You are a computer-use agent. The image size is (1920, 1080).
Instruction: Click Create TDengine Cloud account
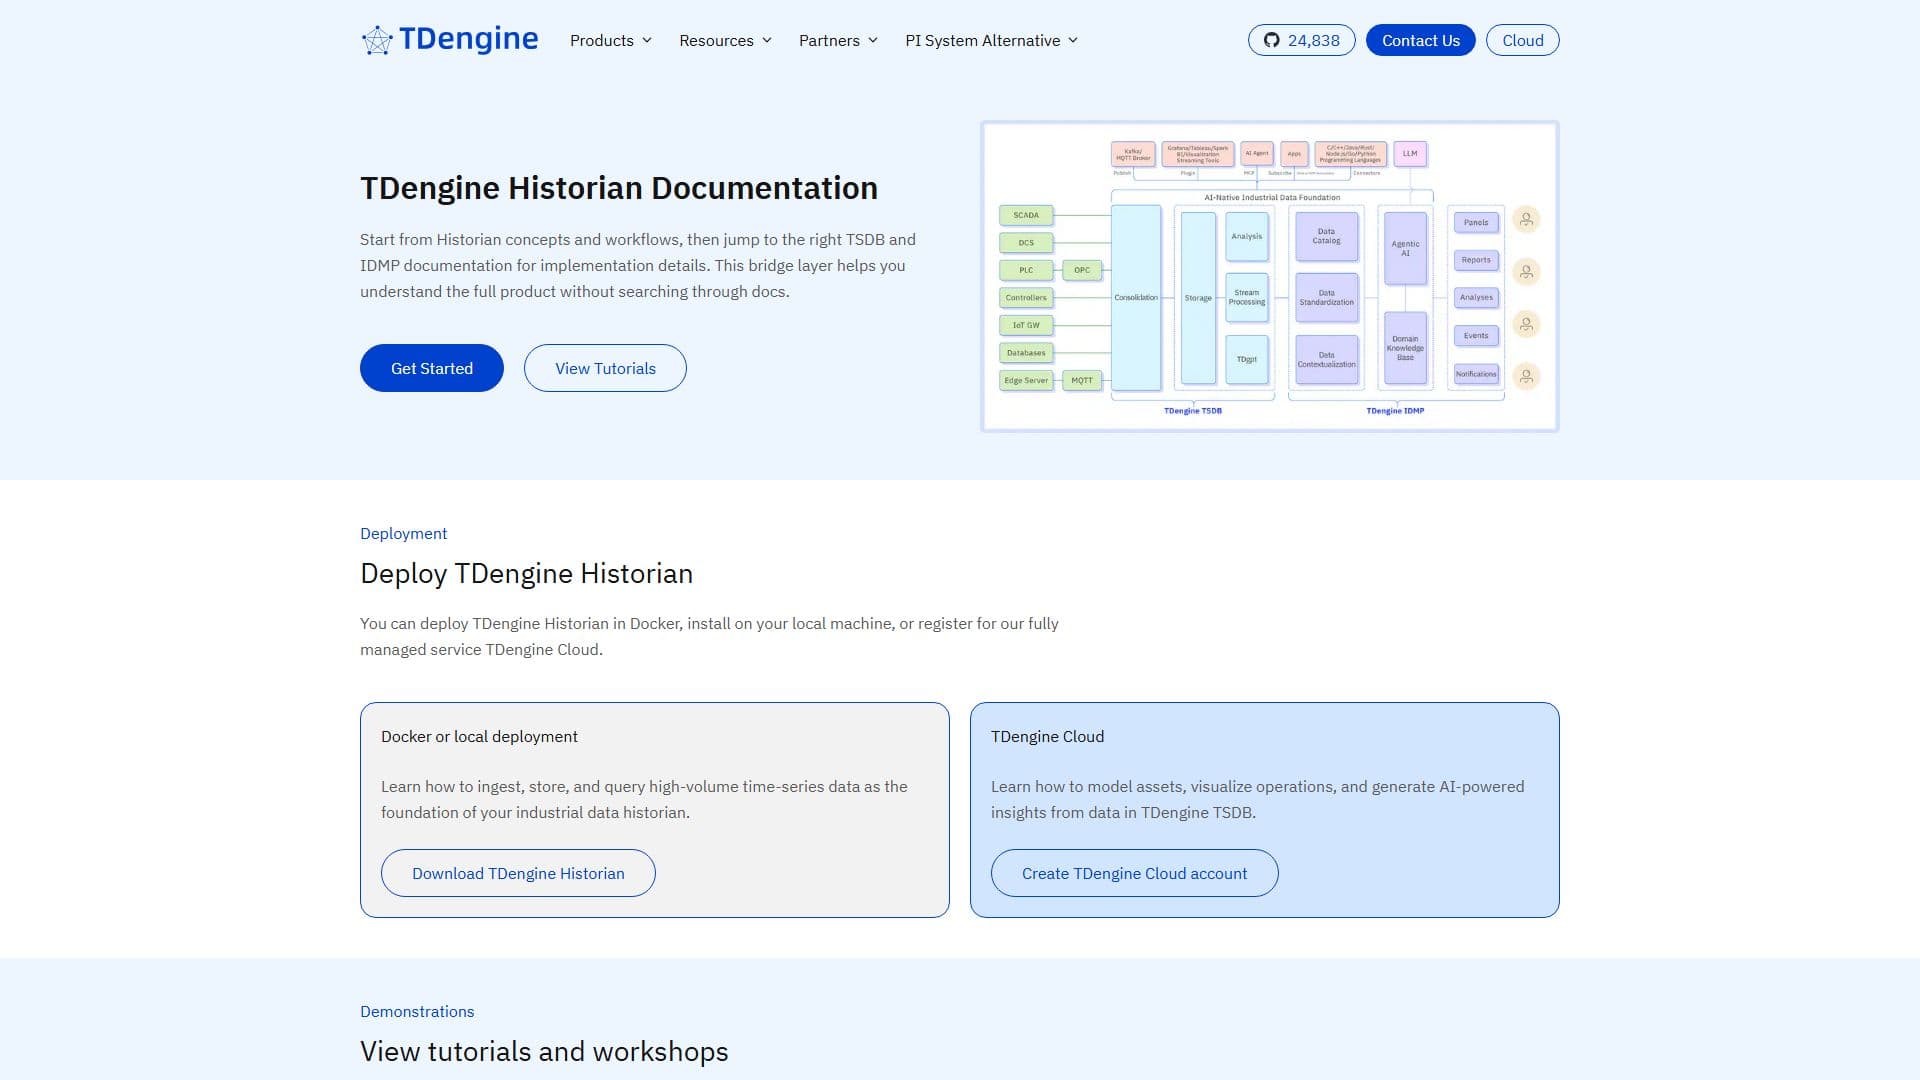(1134, 873)
